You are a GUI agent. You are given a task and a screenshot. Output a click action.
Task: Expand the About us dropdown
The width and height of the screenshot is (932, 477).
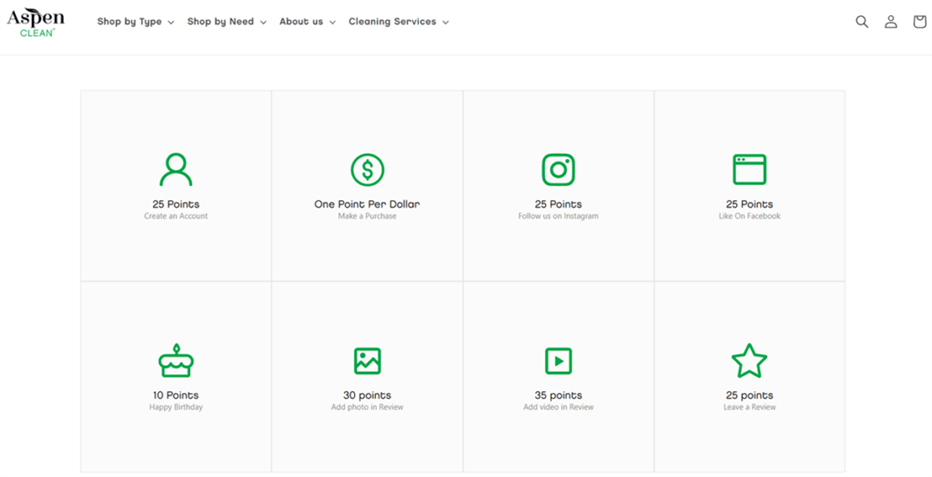[307, 22]
